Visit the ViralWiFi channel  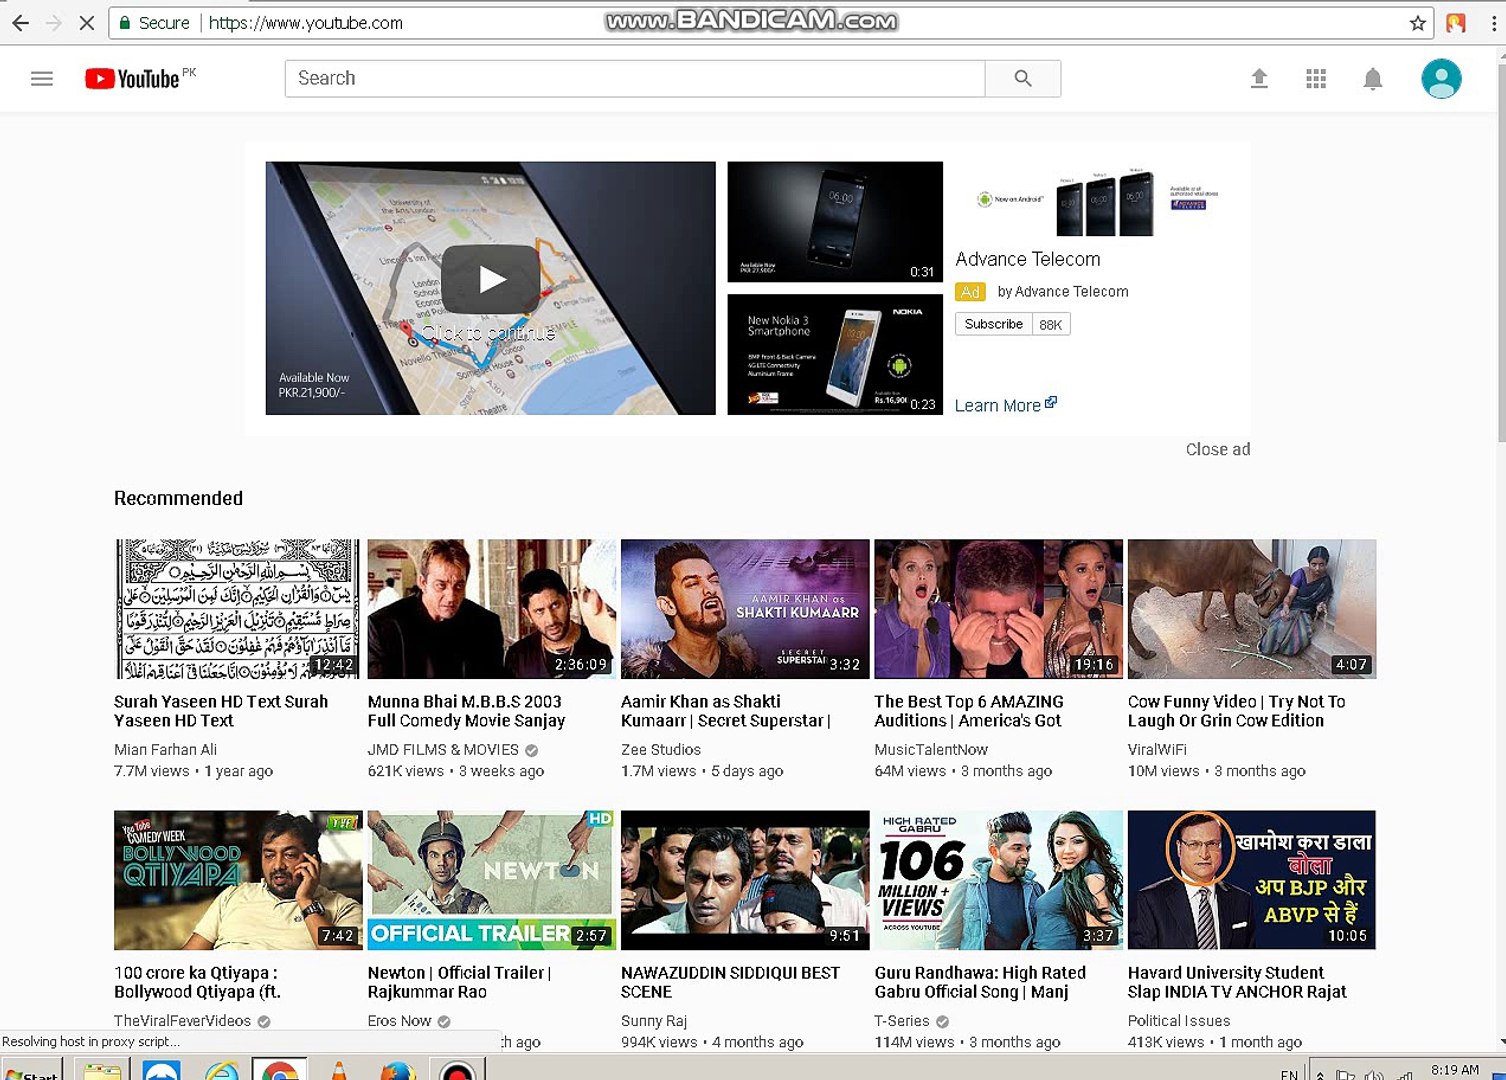click(1157, 749)
